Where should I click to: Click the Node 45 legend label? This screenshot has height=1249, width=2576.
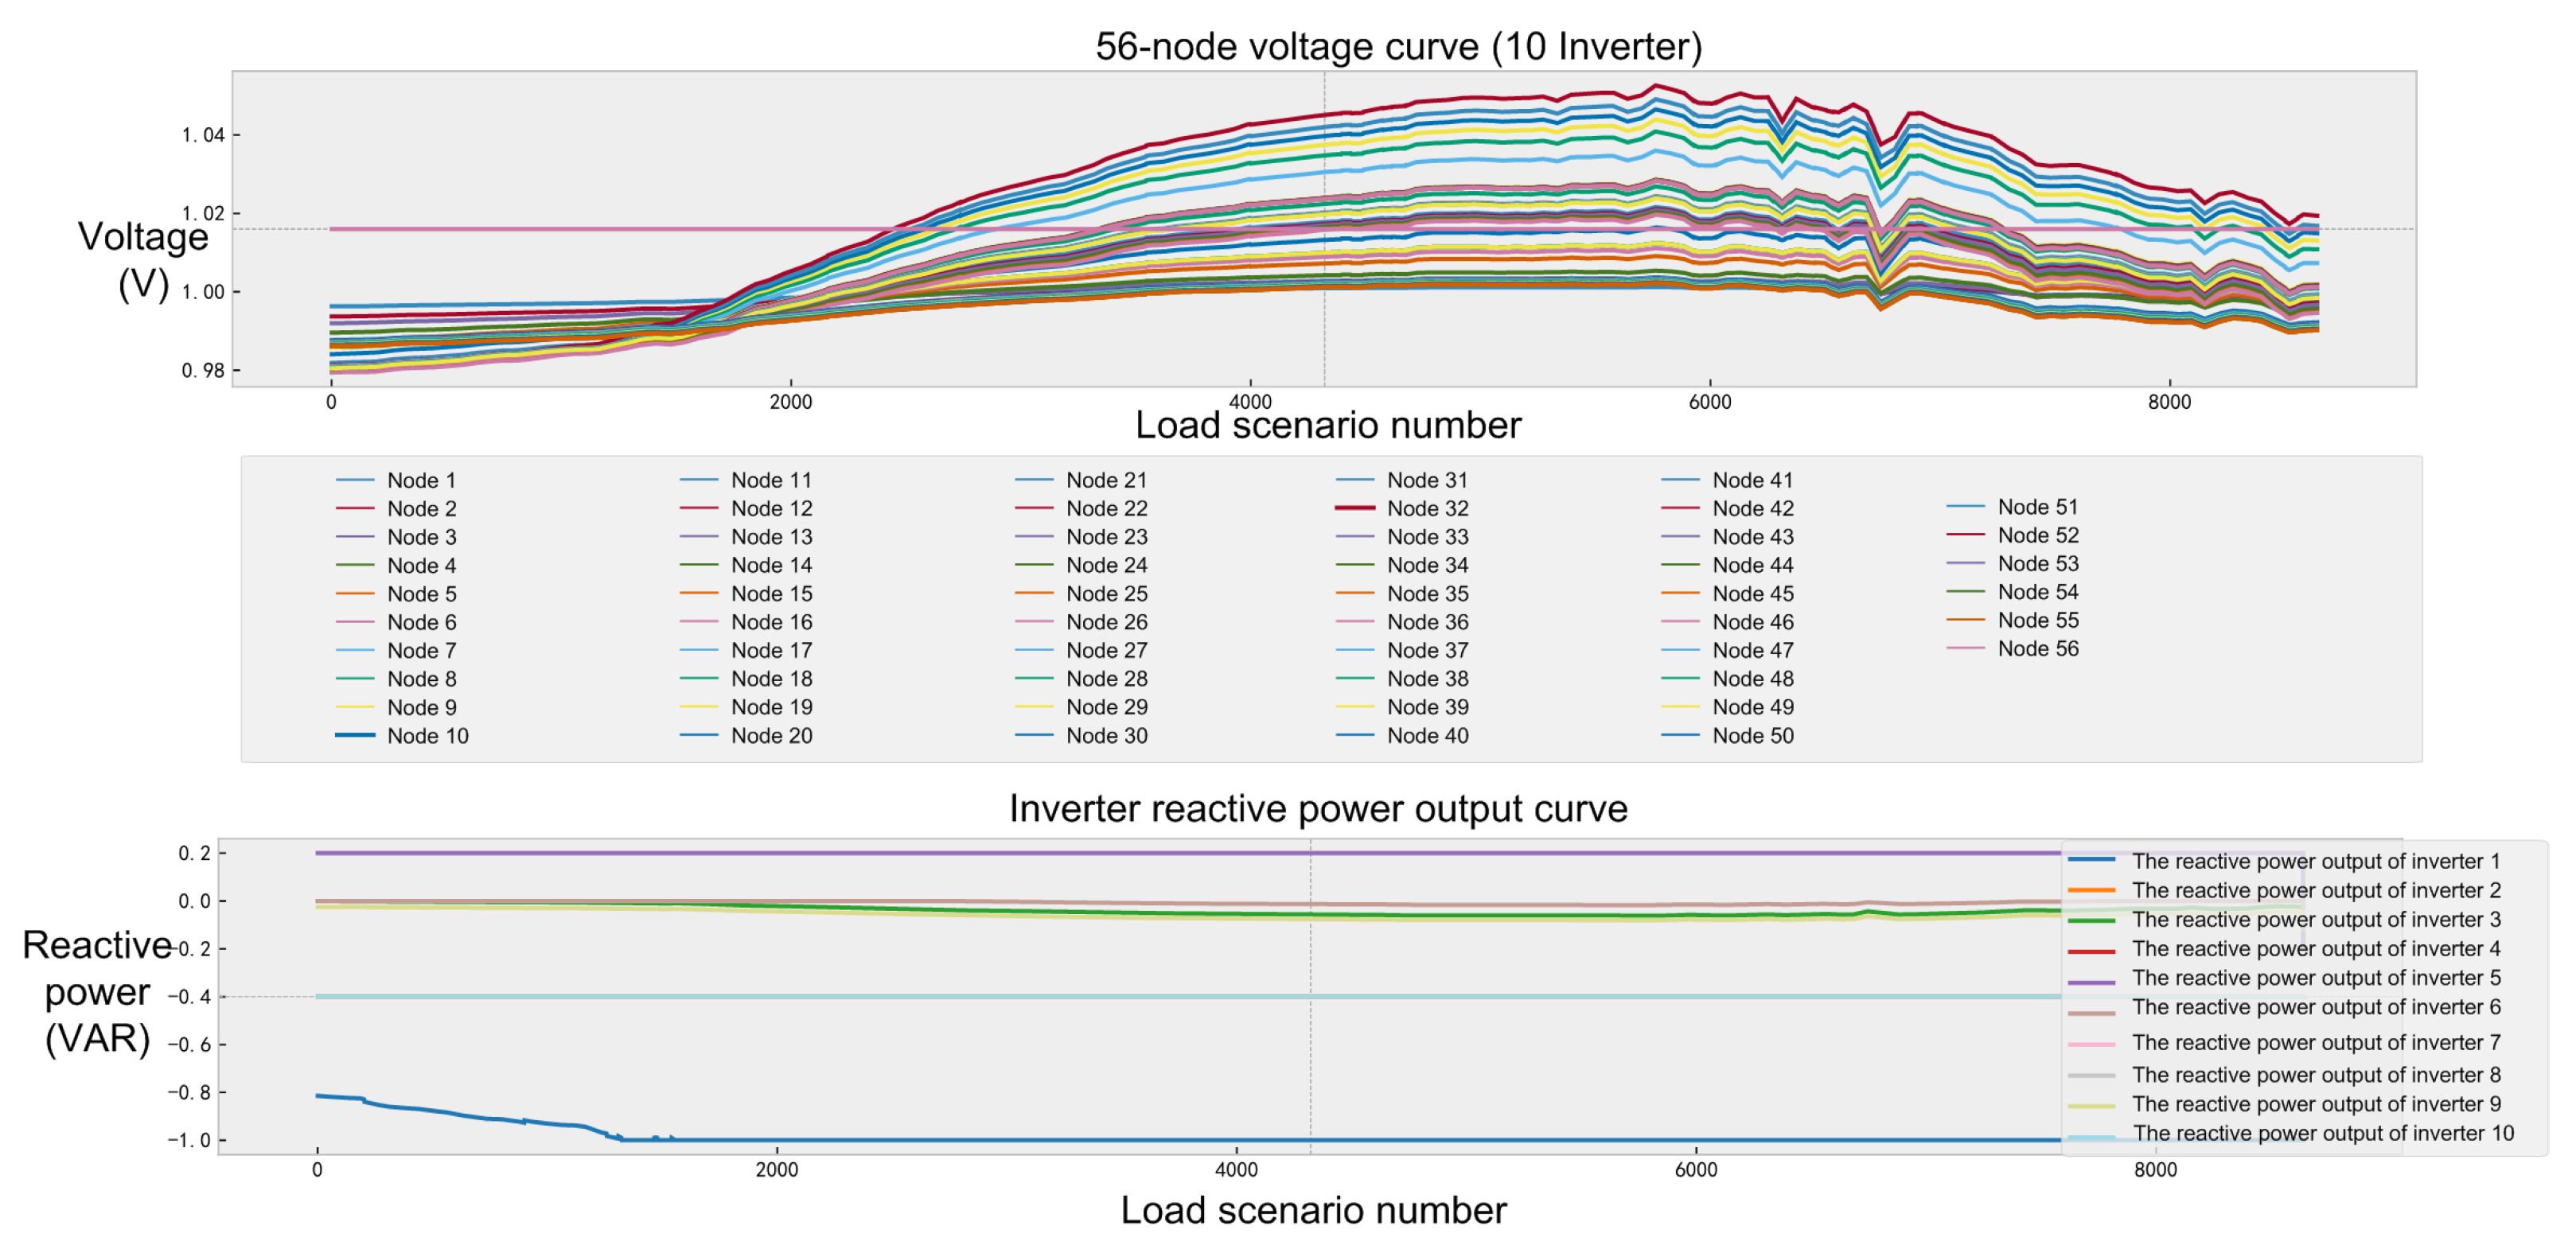(x=1752, y=593)
